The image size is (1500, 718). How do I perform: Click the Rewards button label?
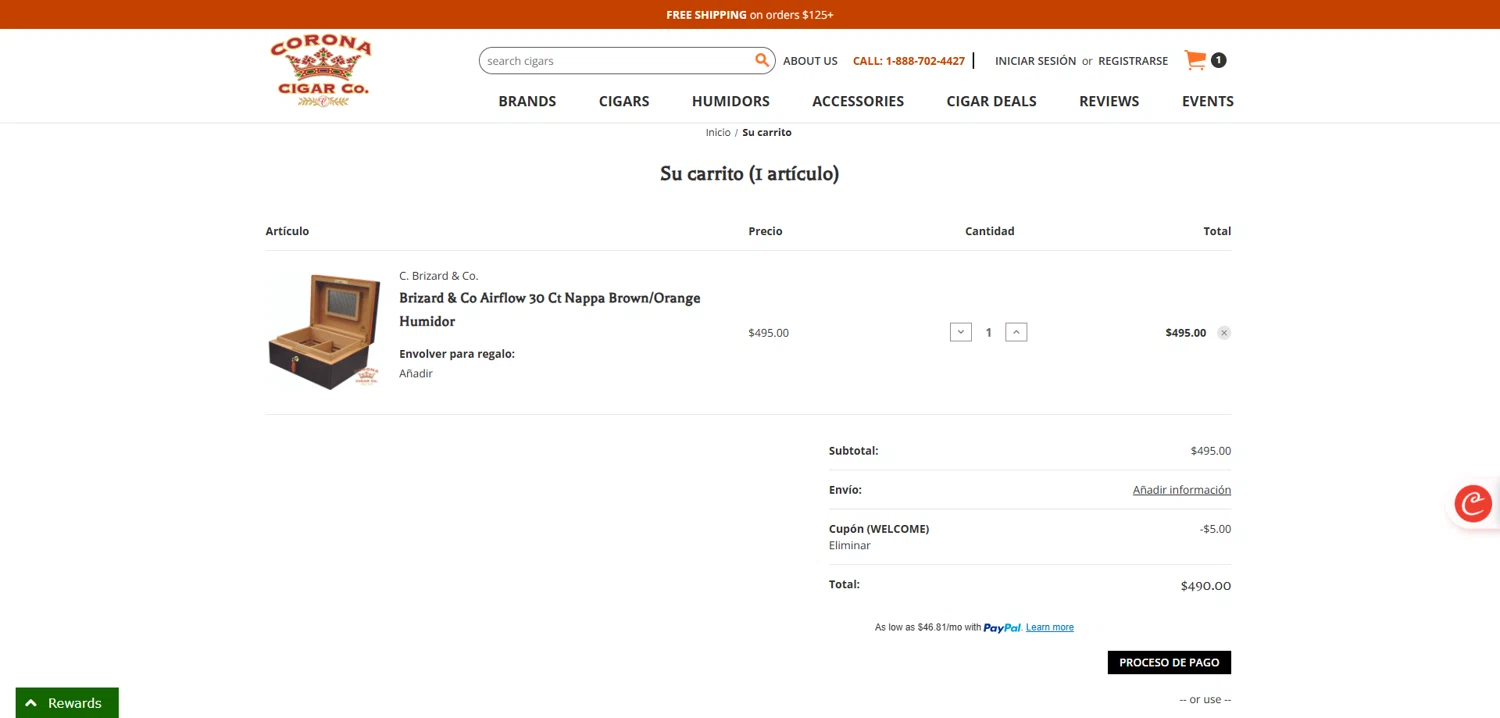pos(75,703)
